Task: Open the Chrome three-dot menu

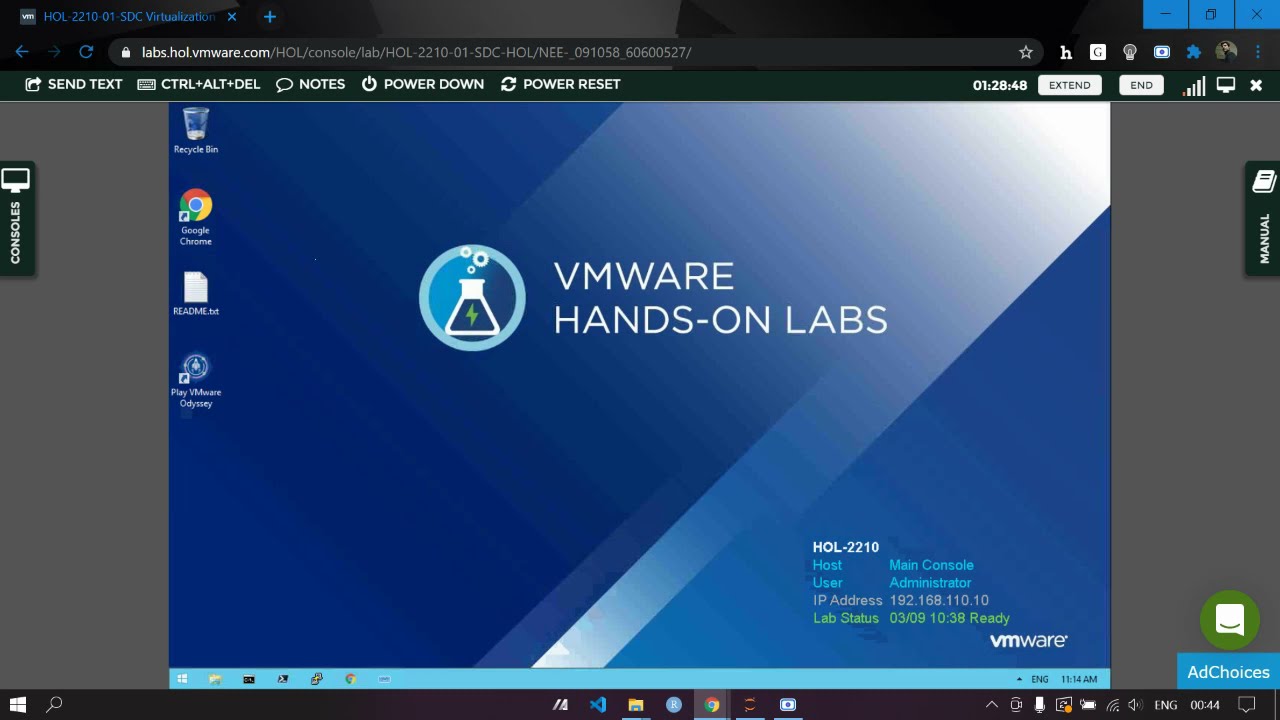Action: coord(1258,52)
